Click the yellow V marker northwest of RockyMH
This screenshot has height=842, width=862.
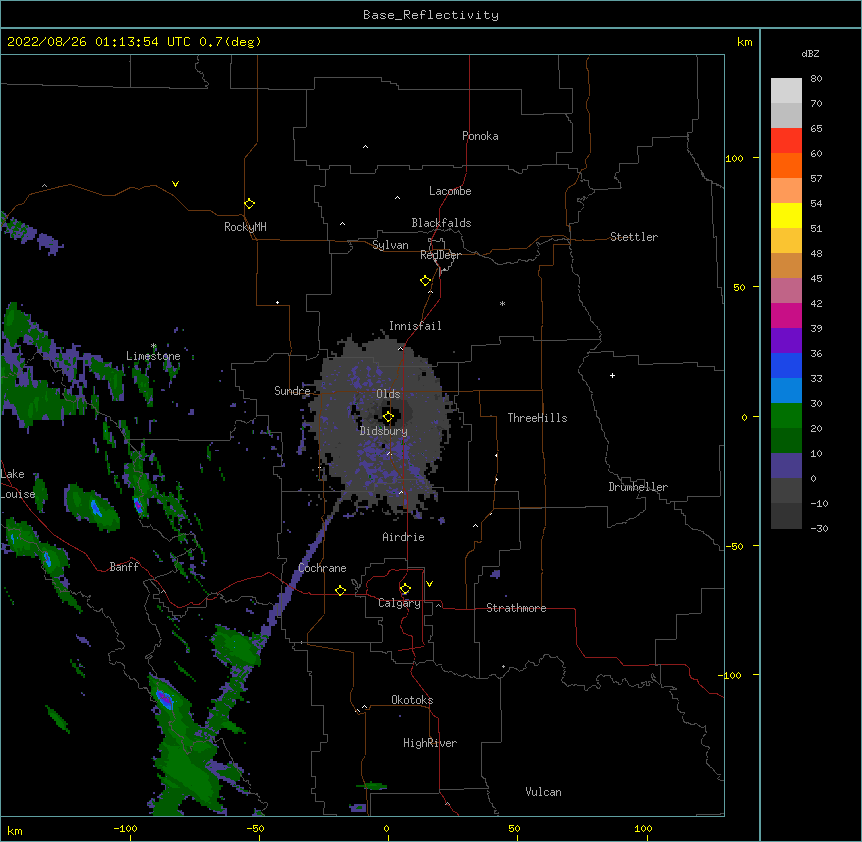pyautogui.click(x=175, y=184)
